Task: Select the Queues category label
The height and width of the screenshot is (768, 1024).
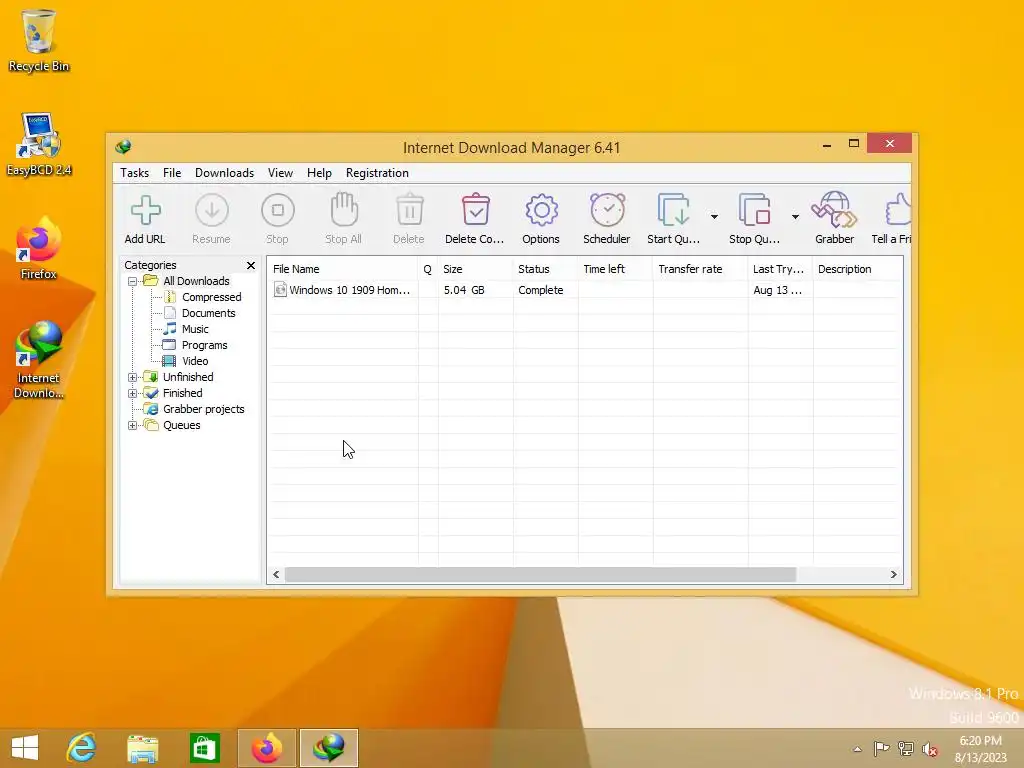Action: [x=182, y=425]
